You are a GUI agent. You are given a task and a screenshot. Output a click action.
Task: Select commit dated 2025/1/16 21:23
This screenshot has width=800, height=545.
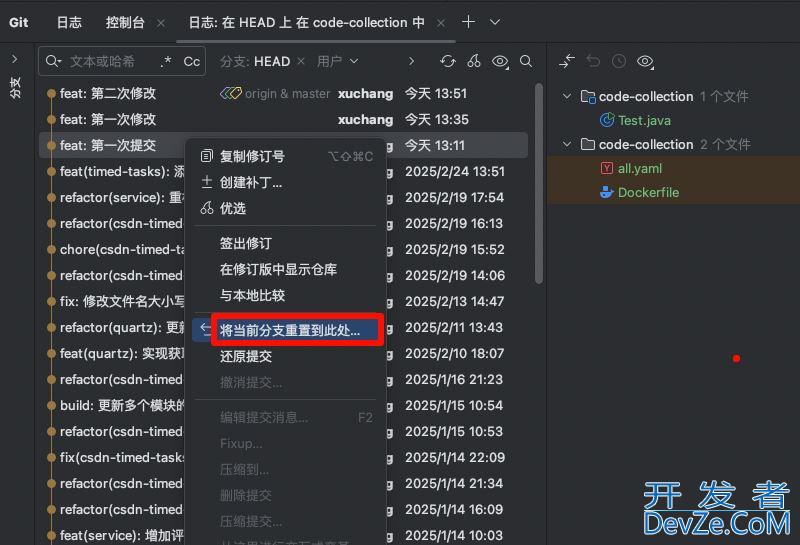tap(283, 379)
